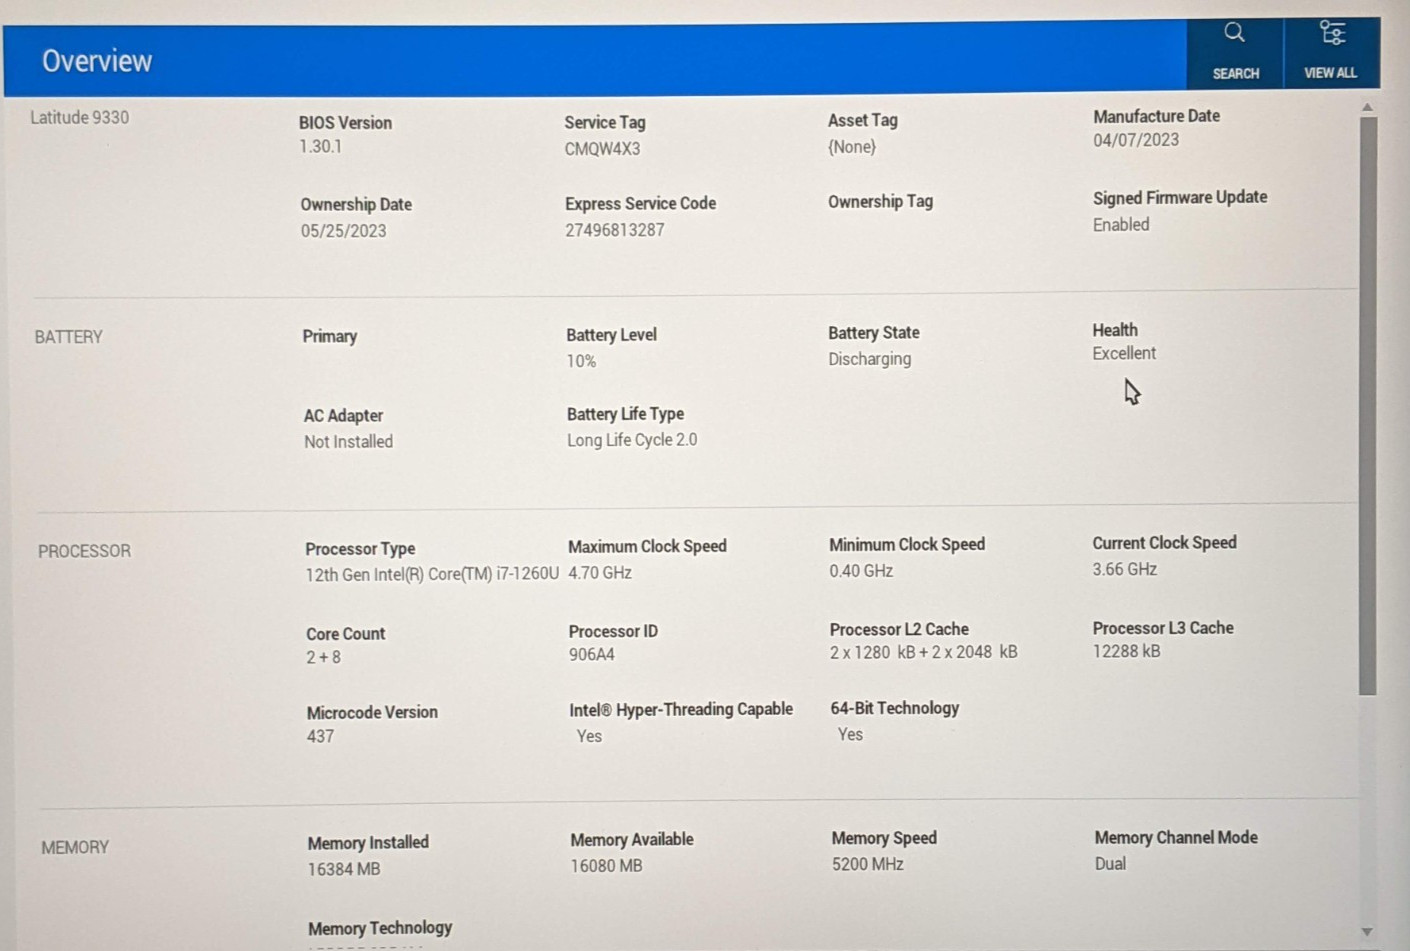Click the Health Excellent value

(x=1124, y=353)
